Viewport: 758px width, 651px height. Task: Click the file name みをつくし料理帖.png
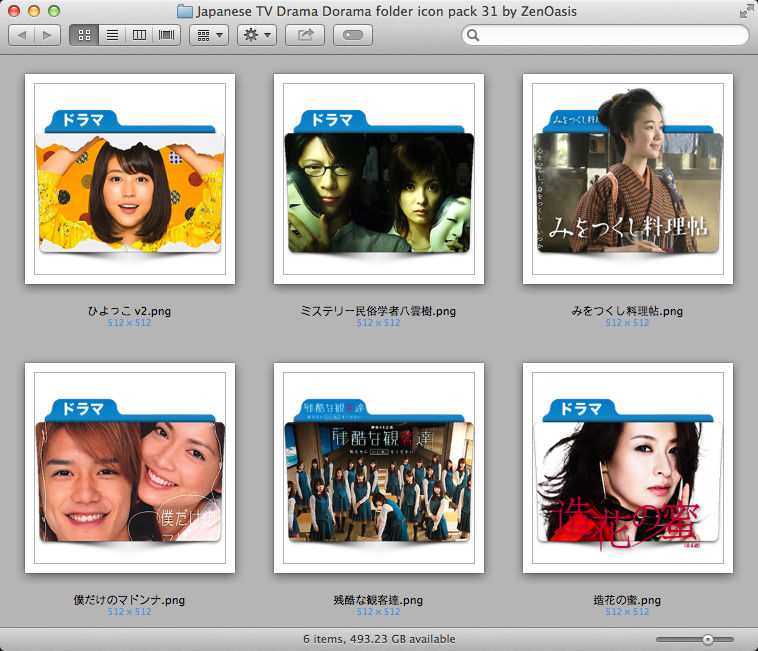[x=627, y=311]
